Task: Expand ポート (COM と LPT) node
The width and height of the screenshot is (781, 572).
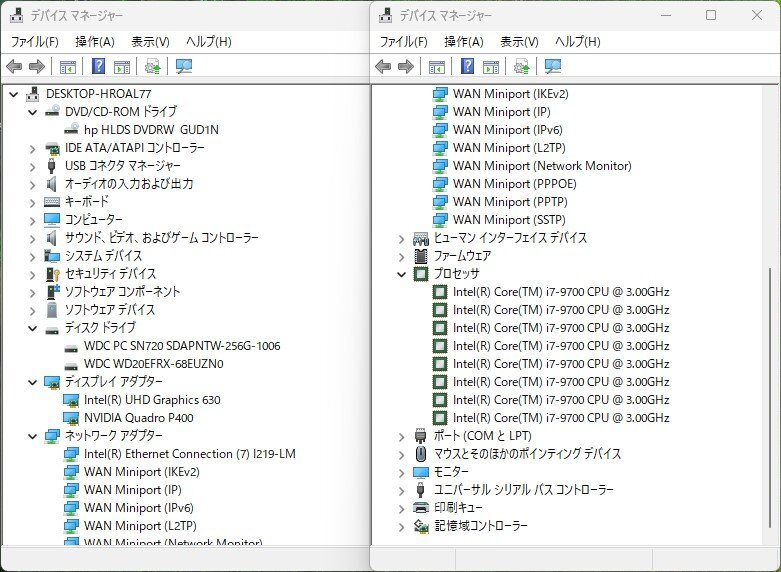Action: pos(401,436)
